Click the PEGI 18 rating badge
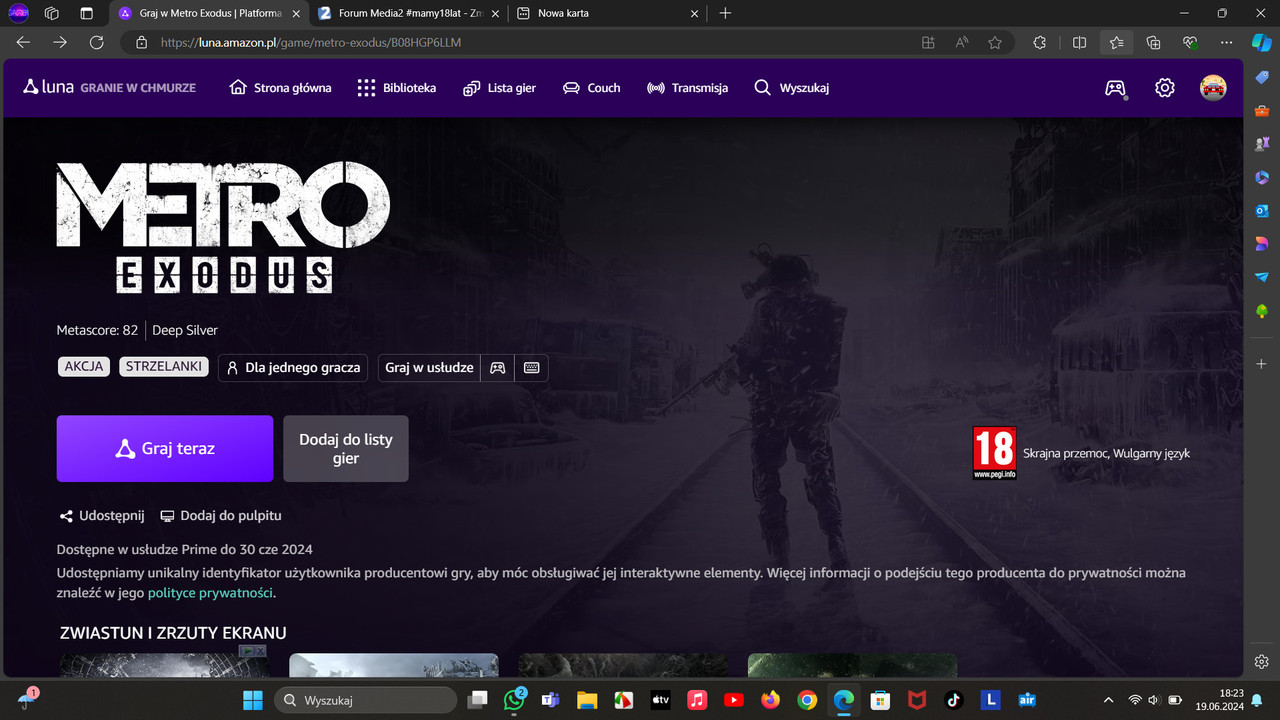The width and height of the screenshot is (1280, 720). (994, 453)
